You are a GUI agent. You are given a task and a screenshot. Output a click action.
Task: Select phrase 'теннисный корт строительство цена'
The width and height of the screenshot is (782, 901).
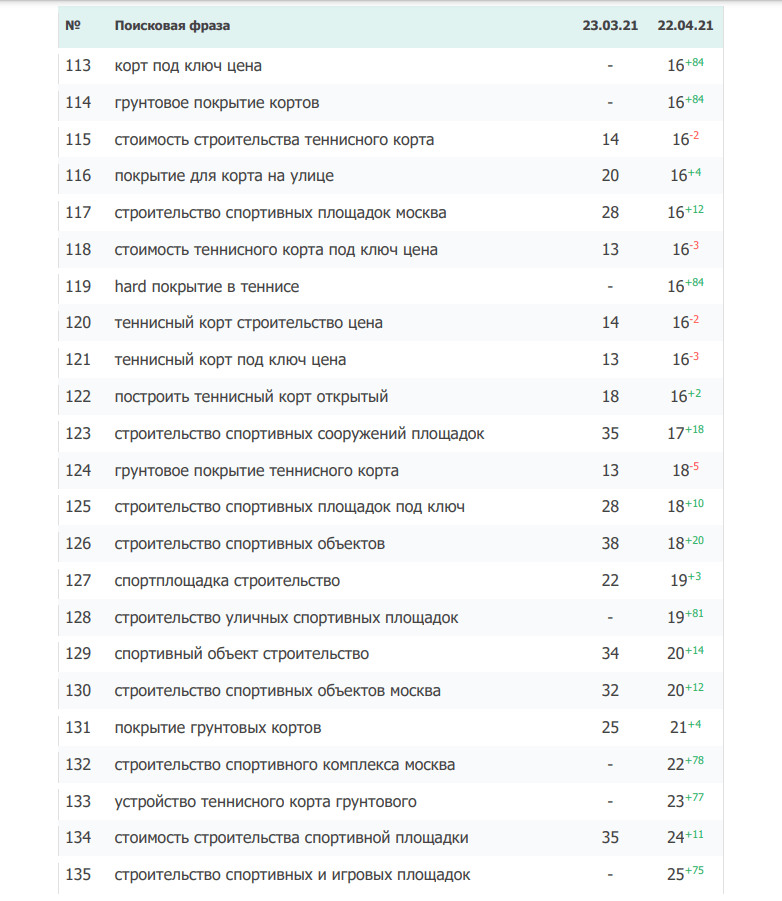(248, 323)
